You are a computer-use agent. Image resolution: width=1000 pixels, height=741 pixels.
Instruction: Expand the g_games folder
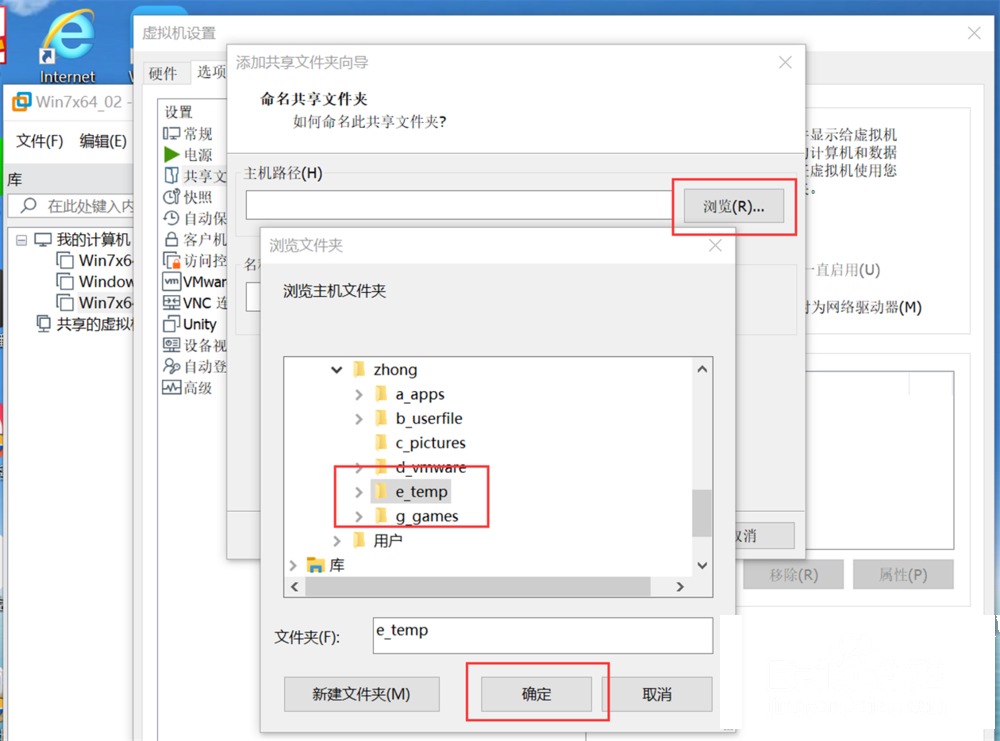tap(359, 516)
